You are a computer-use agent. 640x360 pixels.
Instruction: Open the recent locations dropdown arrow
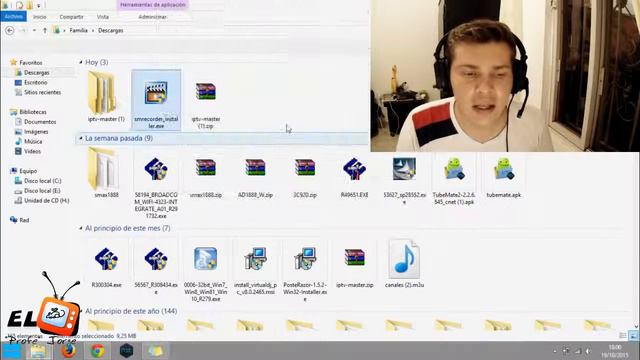tap(34, 31)
